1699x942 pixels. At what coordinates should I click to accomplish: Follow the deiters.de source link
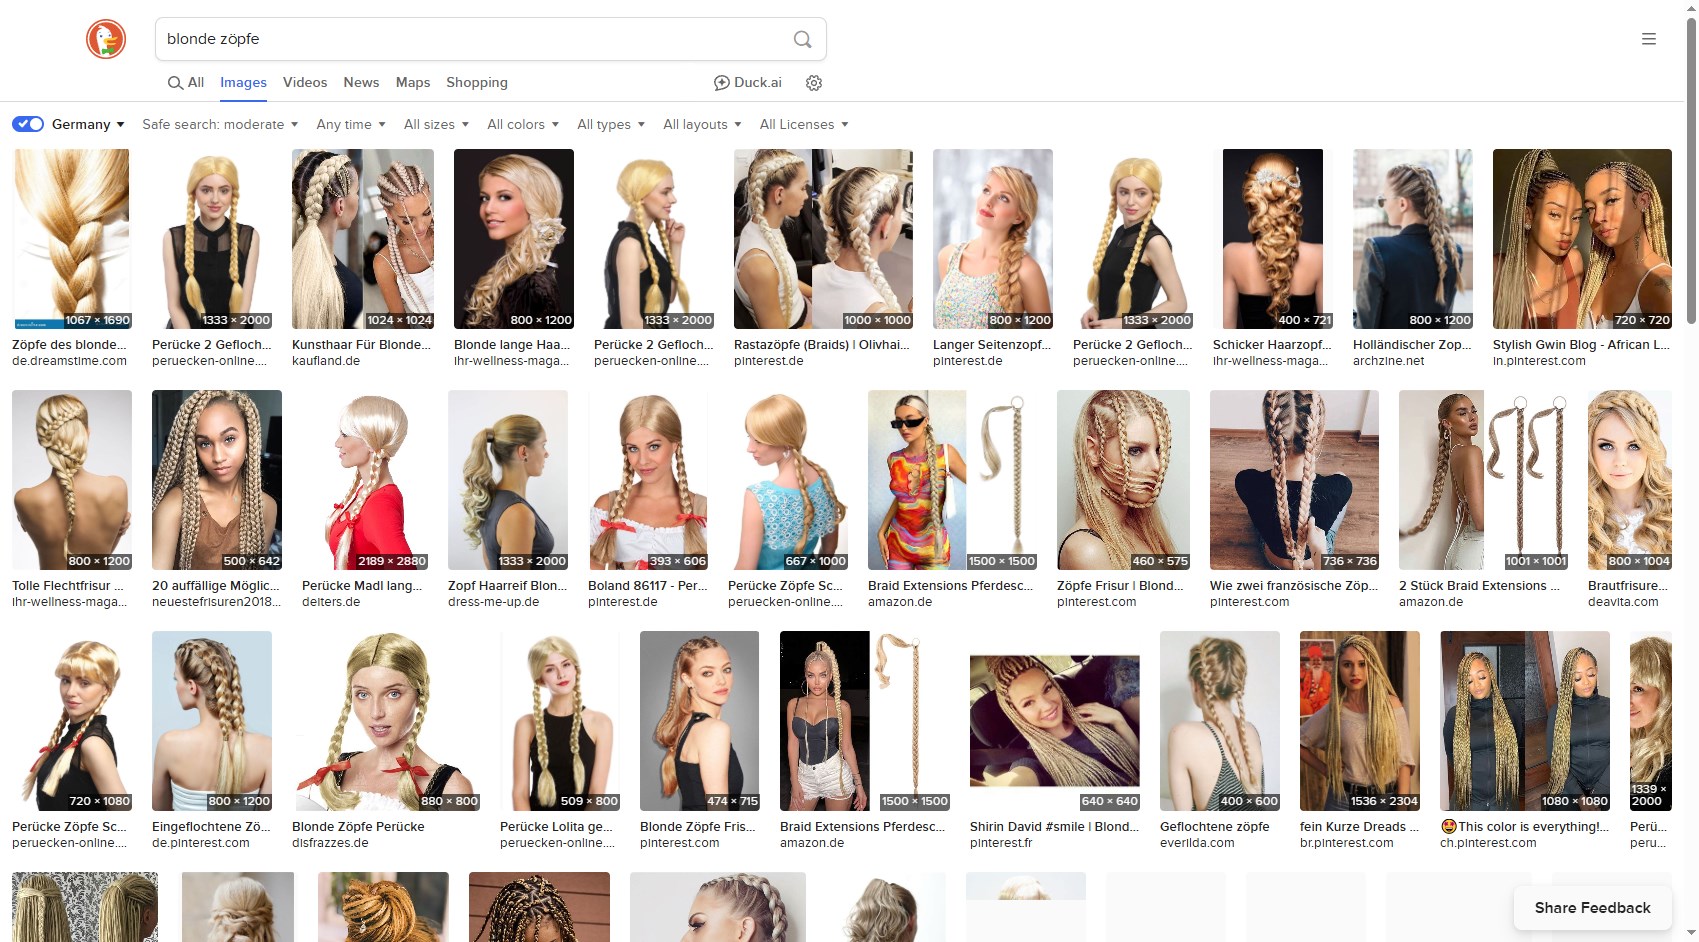[331, 602]
